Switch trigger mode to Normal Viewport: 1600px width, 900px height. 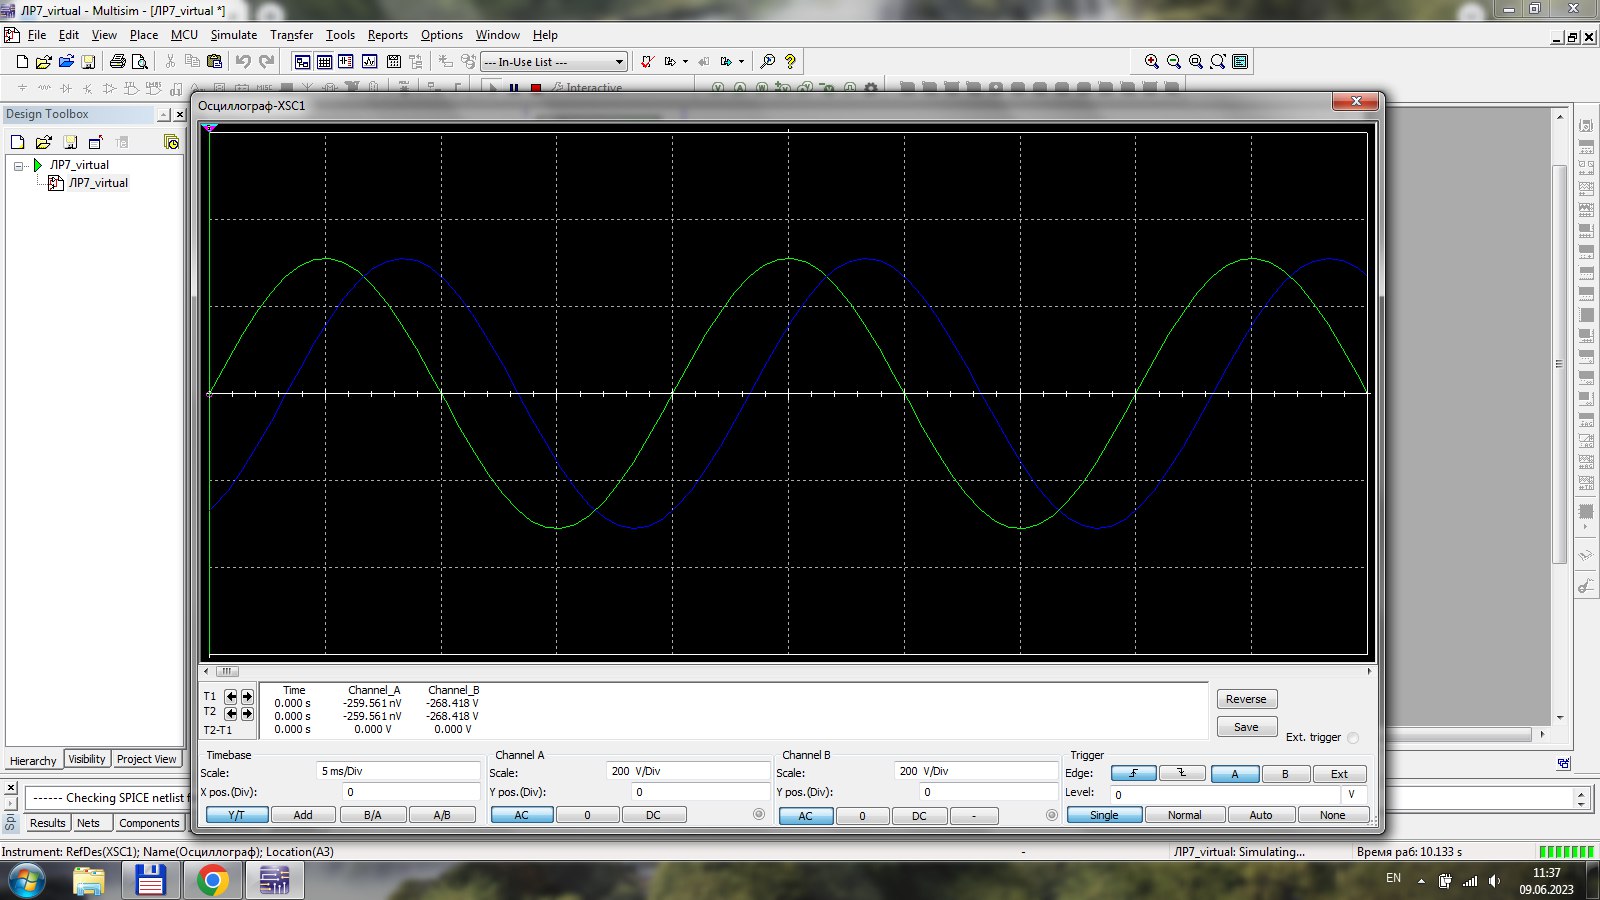click(1184, 815)
